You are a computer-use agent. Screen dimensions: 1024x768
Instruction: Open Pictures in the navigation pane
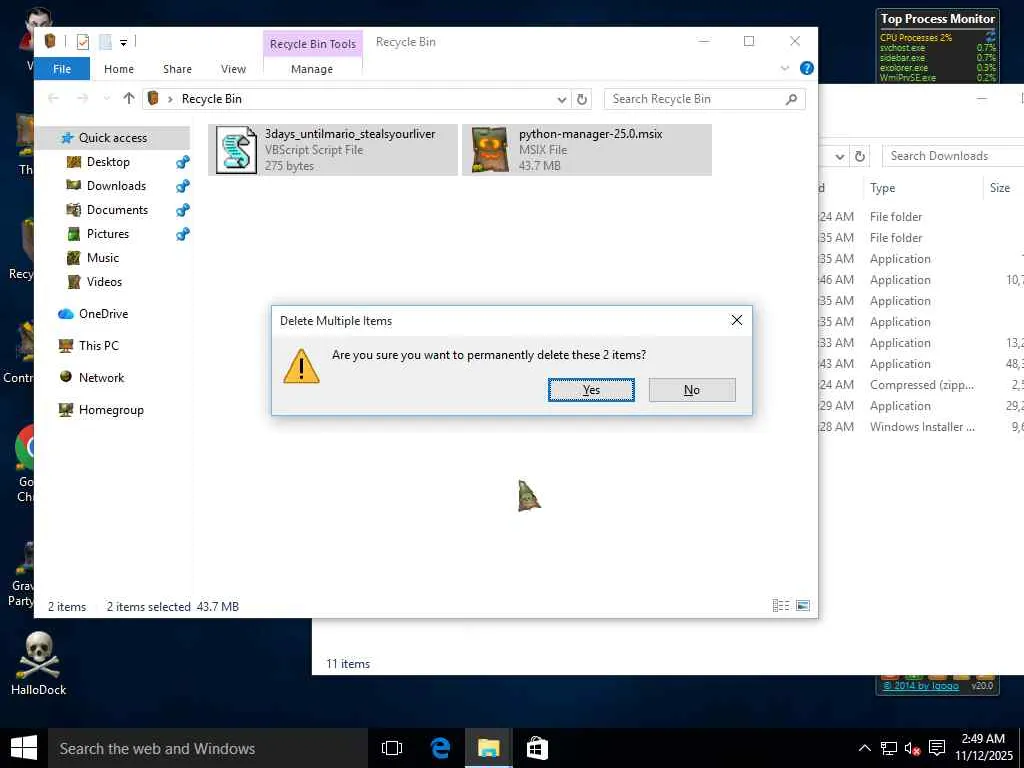(x=108, y=234)
